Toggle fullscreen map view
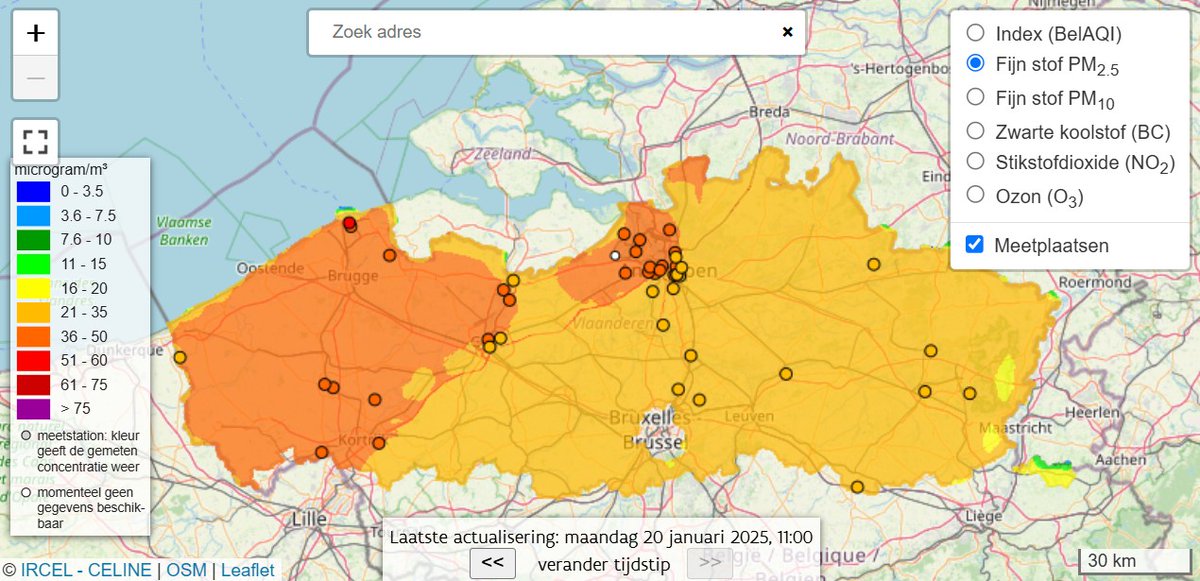Viewport: 1200px width, 581px height. (x=36, y=141)
